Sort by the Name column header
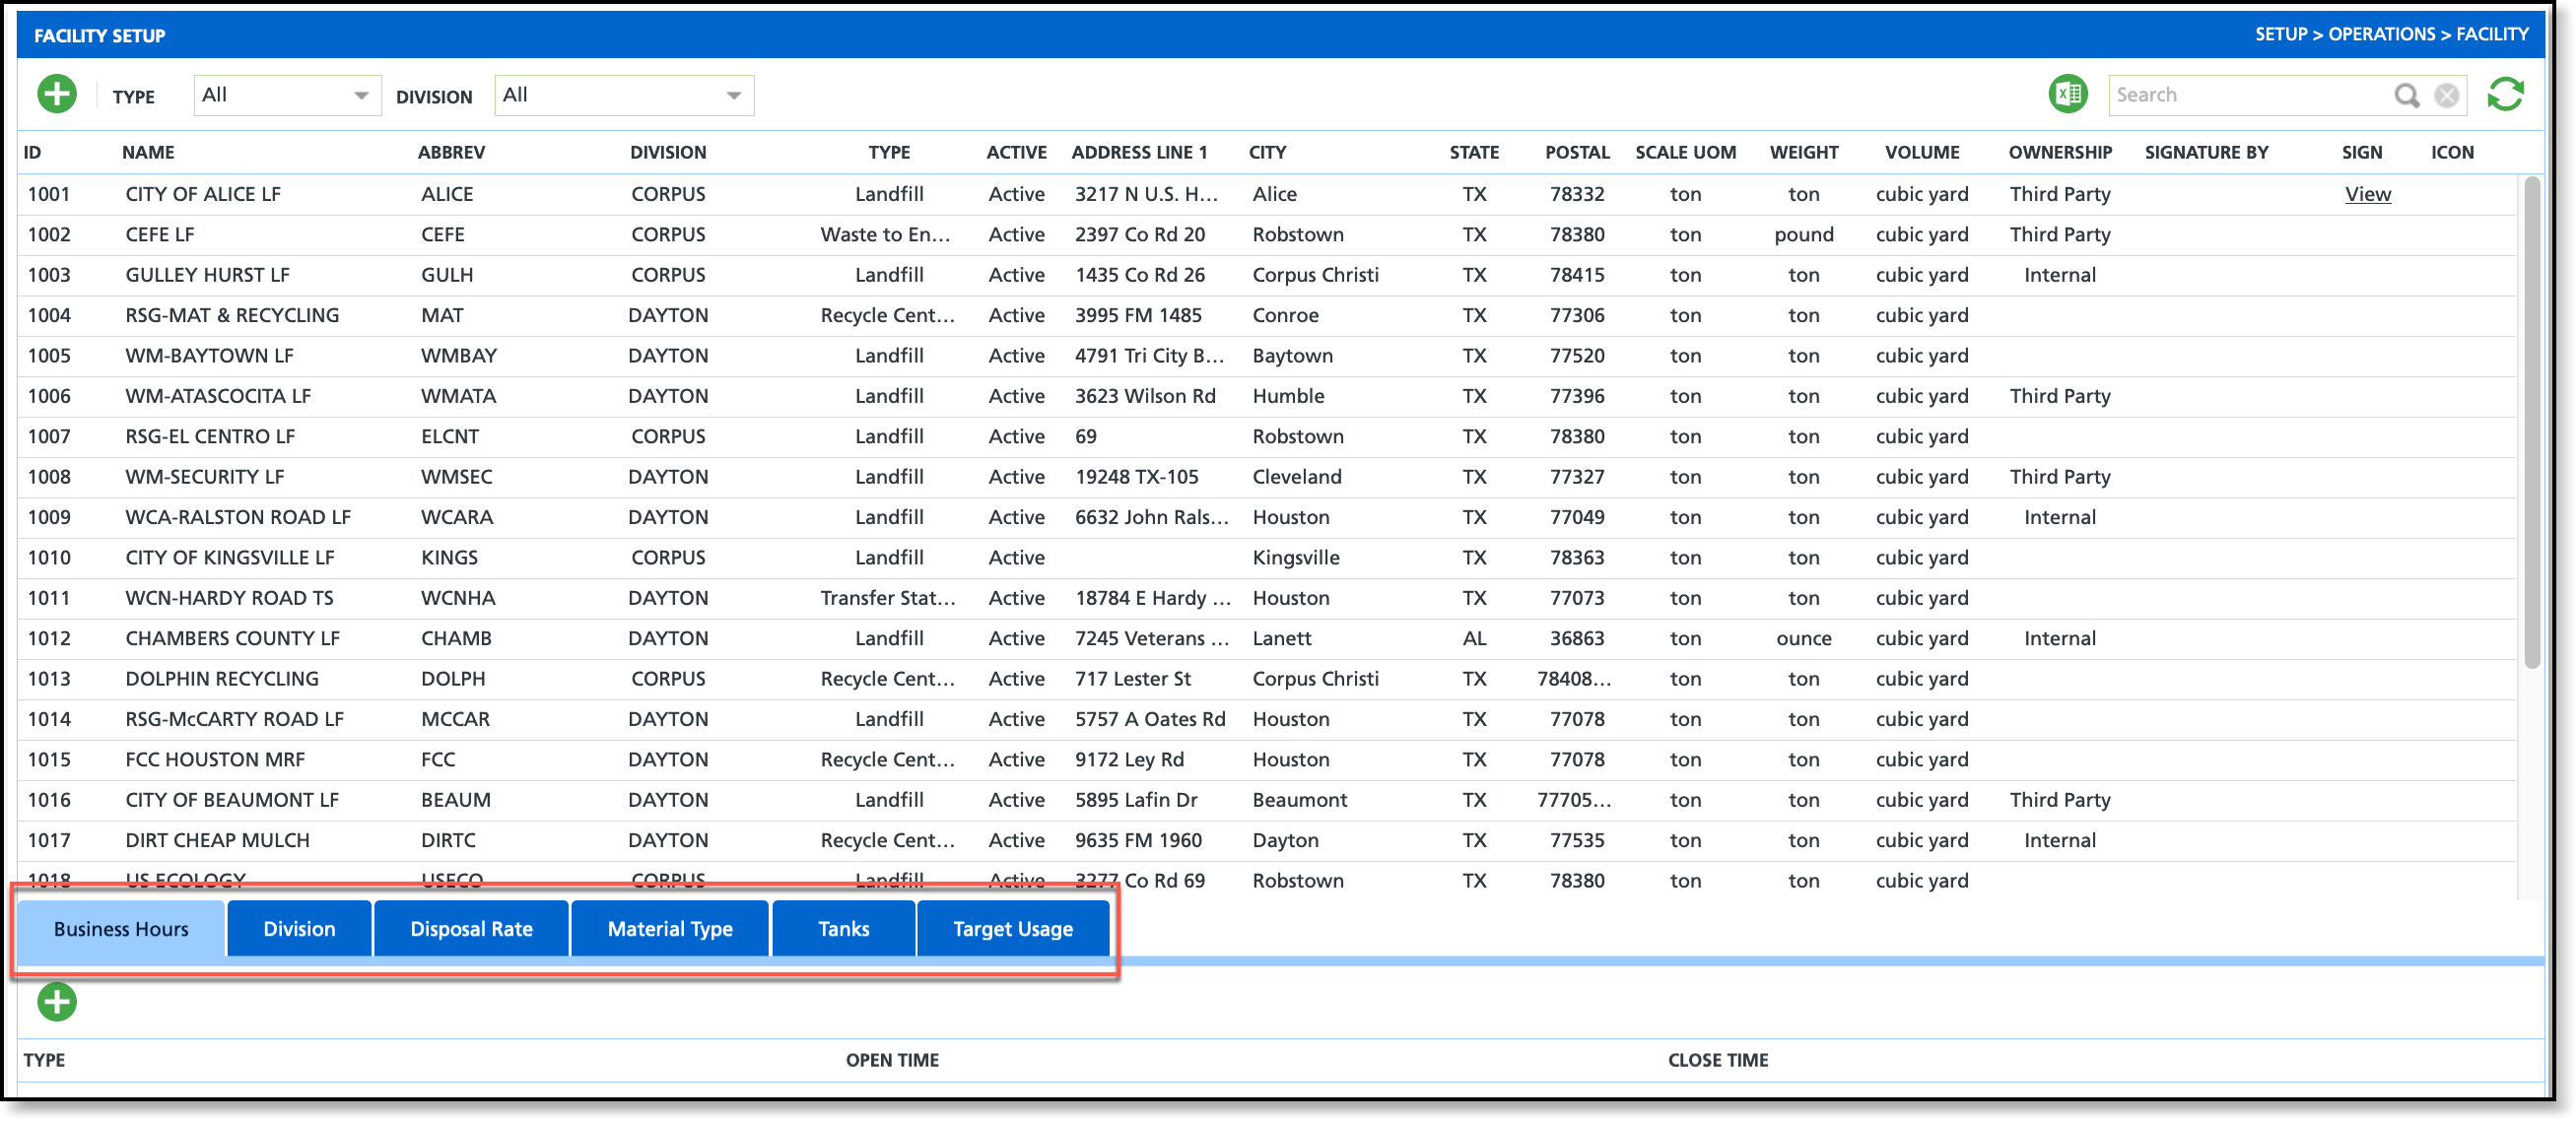The width and height of the screenshot is (2576, 1121). coord(148,152)
